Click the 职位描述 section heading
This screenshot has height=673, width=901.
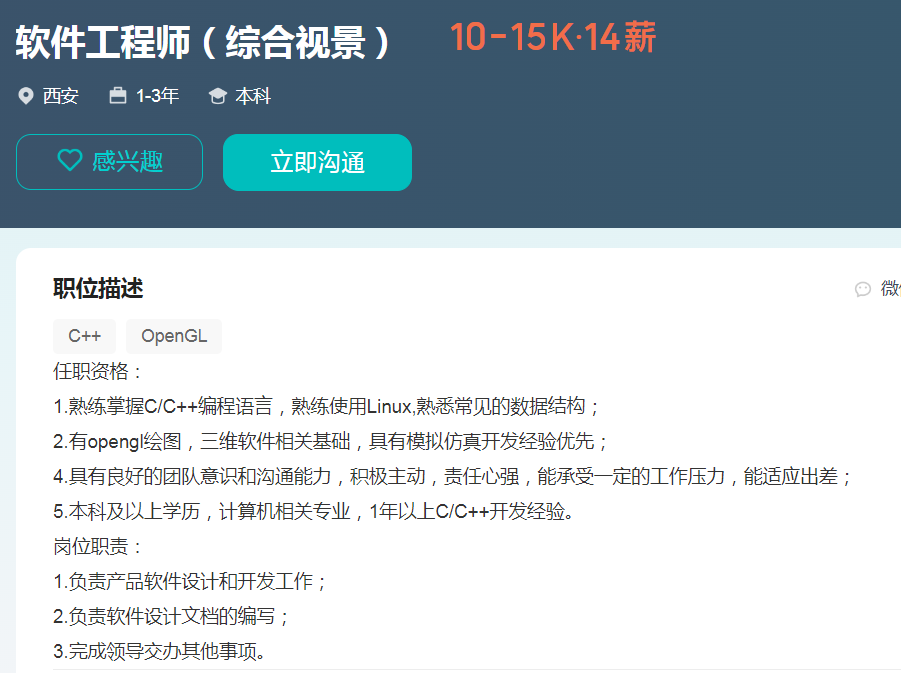coord(98,289)
